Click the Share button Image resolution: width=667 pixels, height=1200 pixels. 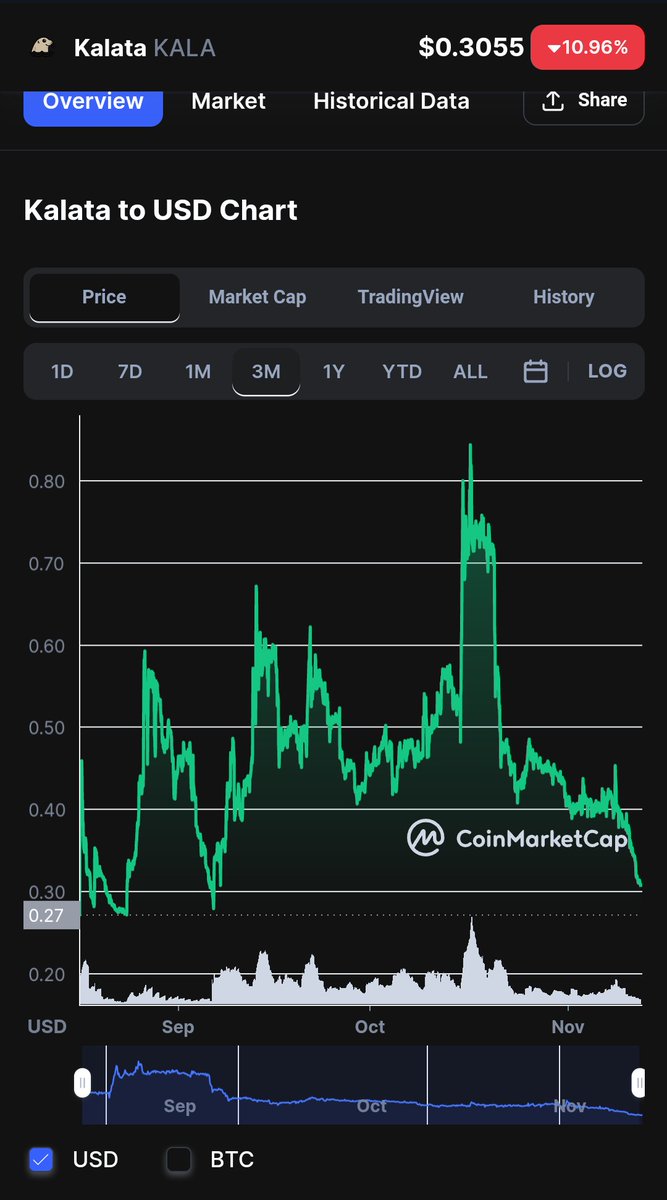click(583, 101)
